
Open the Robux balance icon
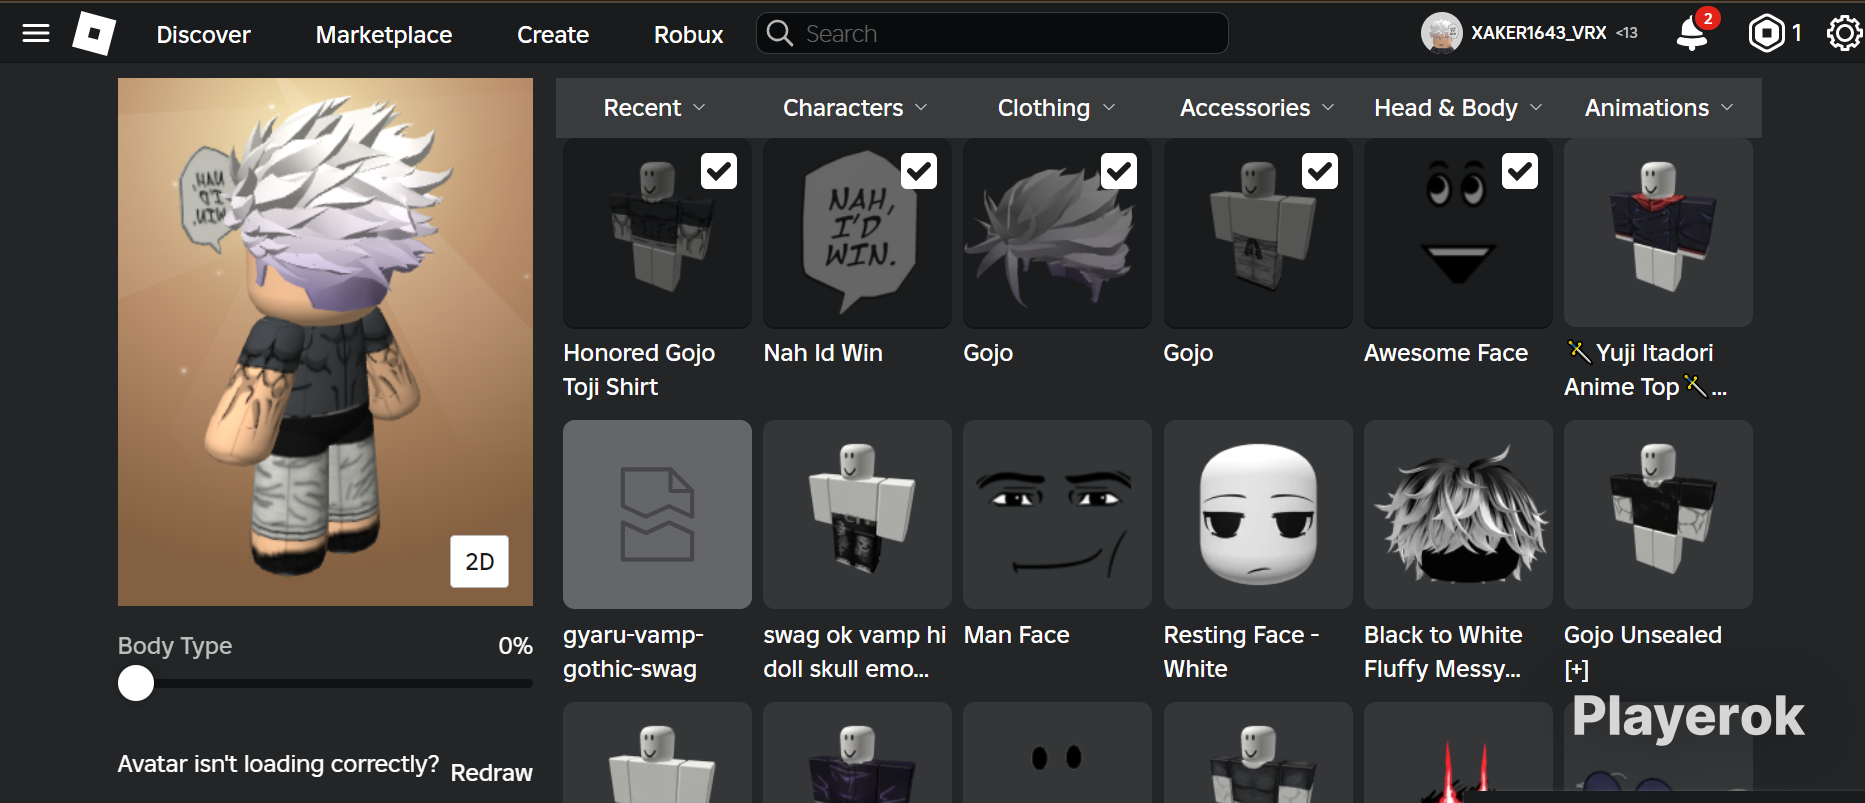click(x=1767, y=33)
